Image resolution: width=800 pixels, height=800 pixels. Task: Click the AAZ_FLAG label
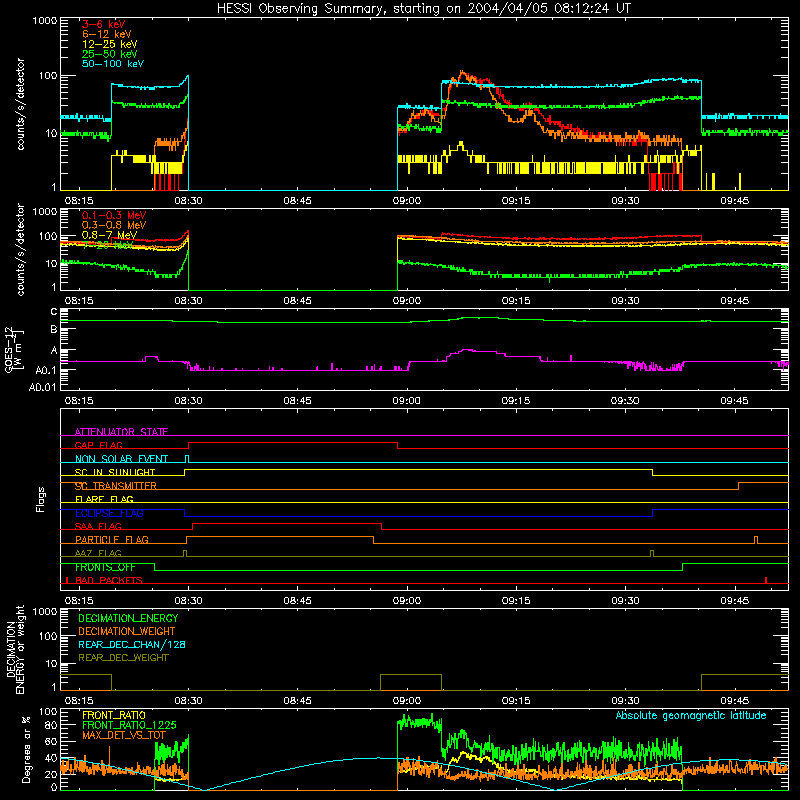click(98, 553)
